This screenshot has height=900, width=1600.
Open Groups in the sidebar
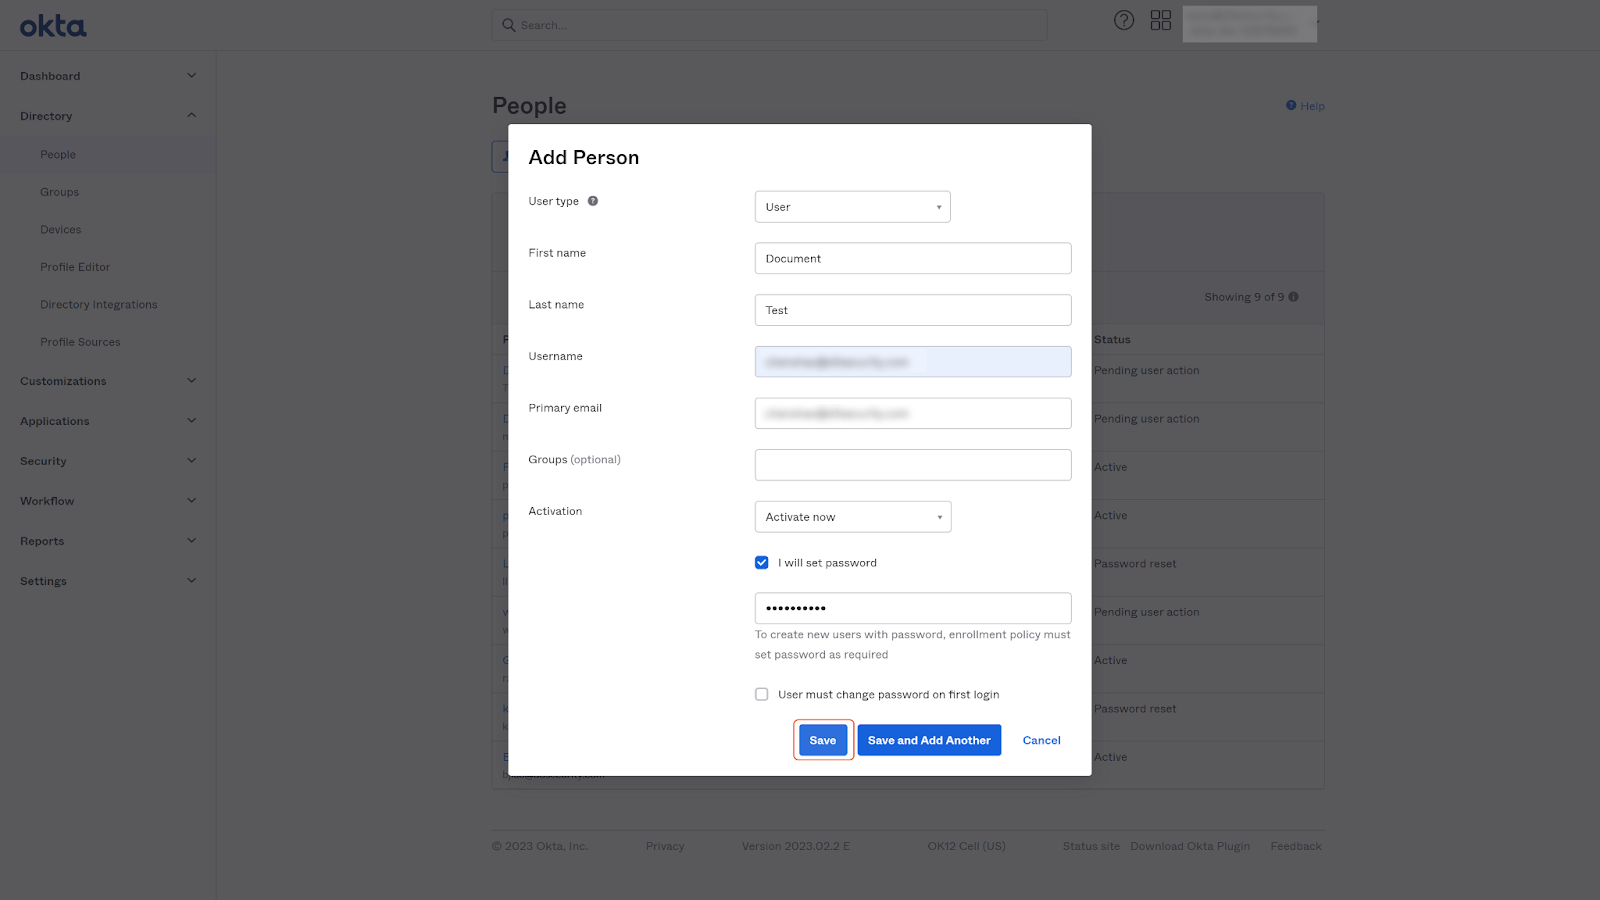tap(59, 192)
